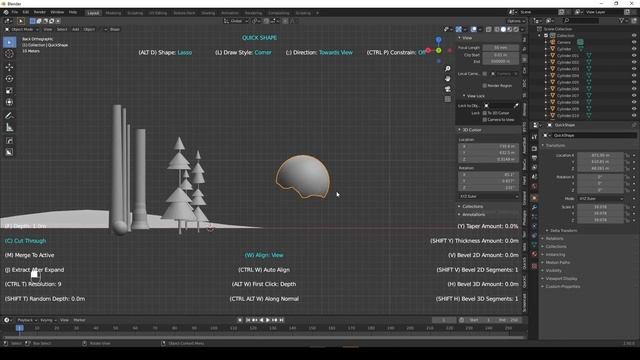Click the Scale Z value field

(x=600, y=220)
